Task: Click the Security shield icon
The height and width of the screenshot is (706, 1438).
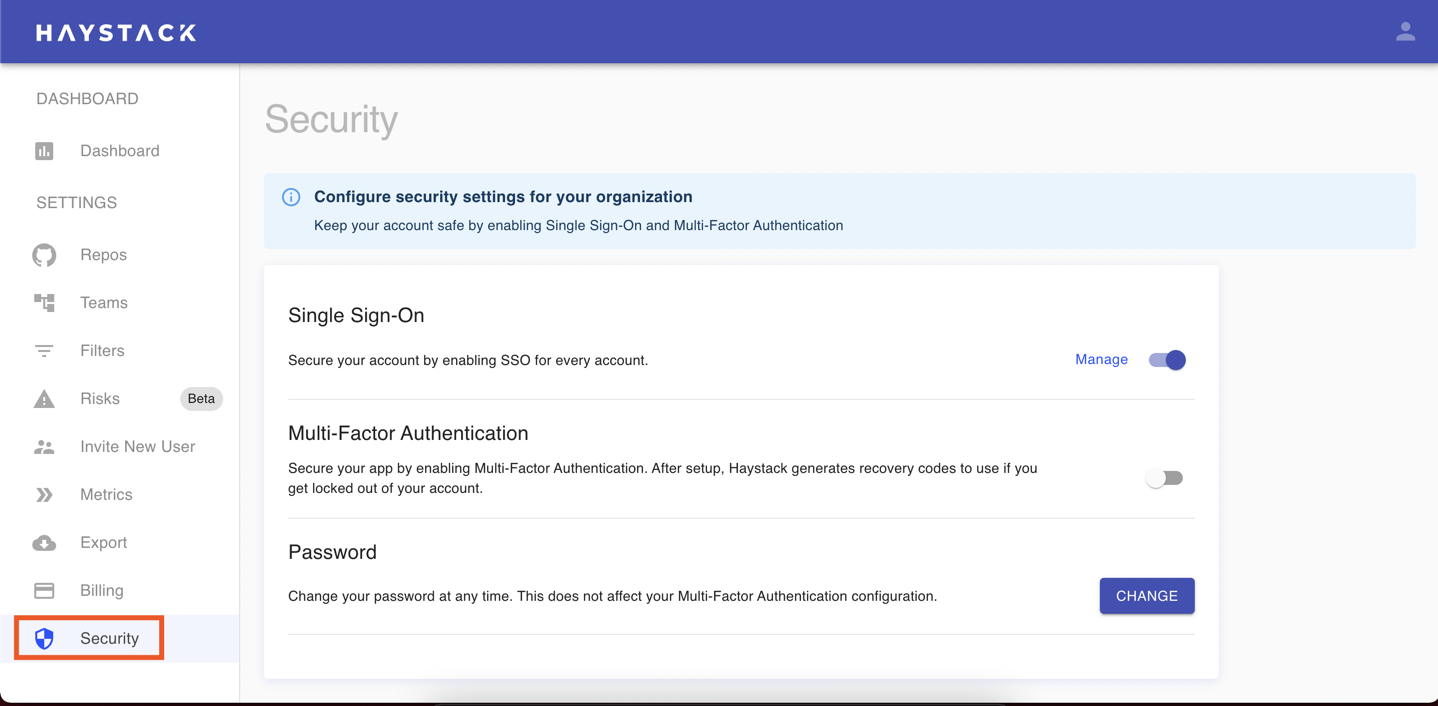Action: 44,639
